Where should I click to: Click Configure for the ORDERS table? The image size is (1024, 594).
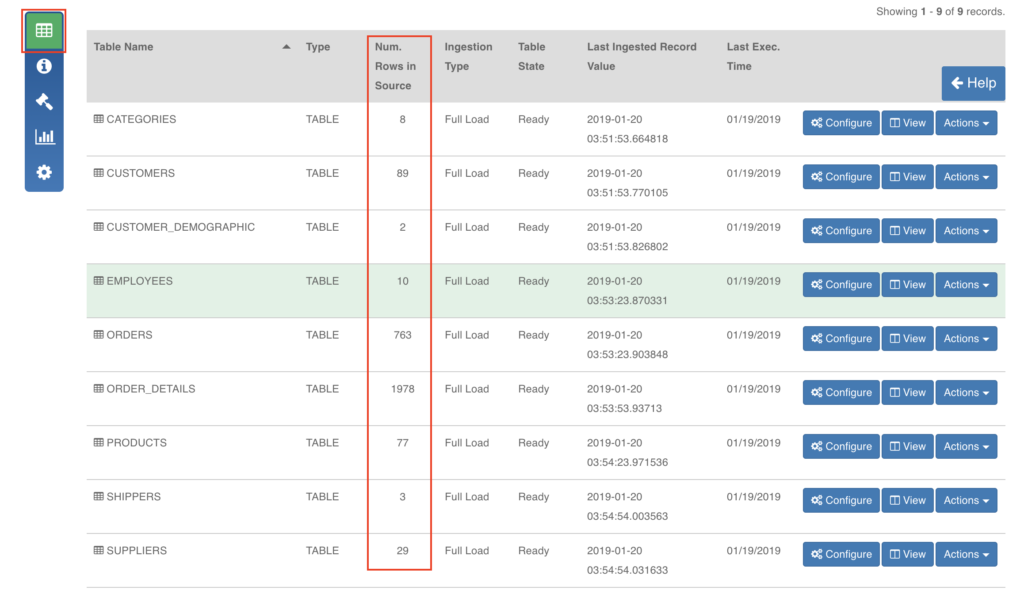[x=841, y=339]
